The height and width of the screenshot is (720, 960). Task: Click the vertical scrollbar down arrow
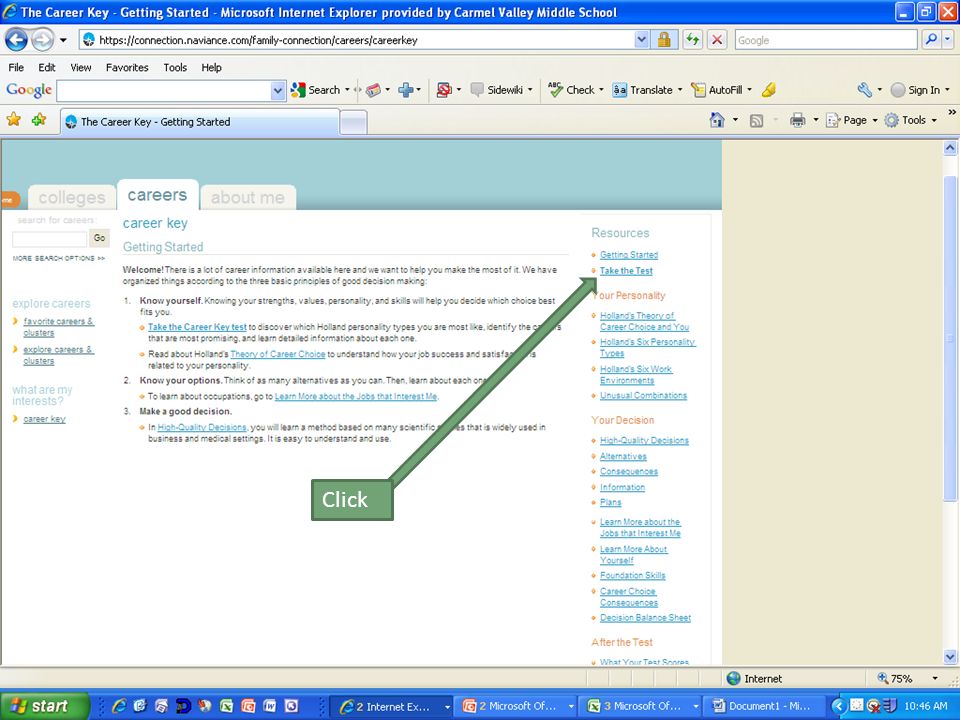pos(950,657)
